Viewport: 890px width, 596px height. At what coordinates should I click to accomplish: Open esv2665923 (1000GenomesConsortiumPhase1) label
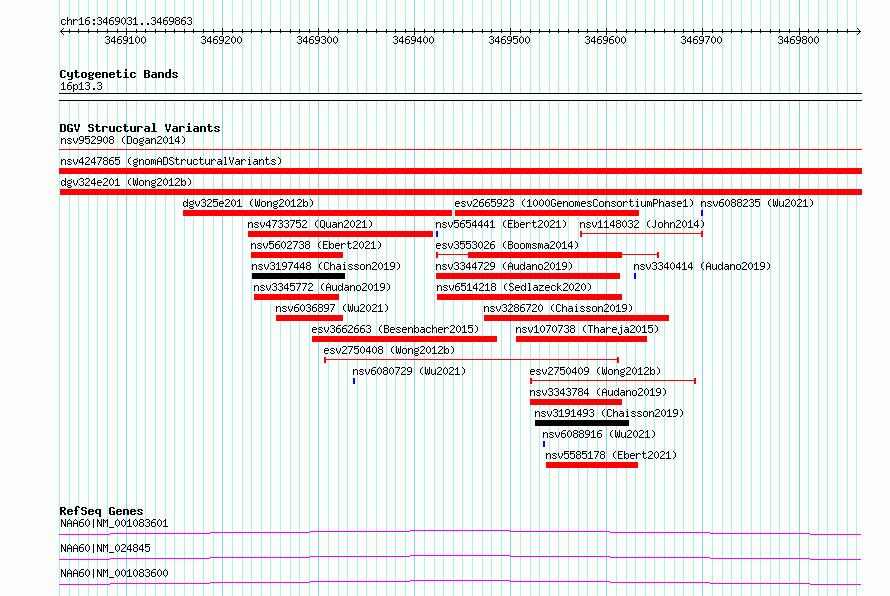[574, 203]
